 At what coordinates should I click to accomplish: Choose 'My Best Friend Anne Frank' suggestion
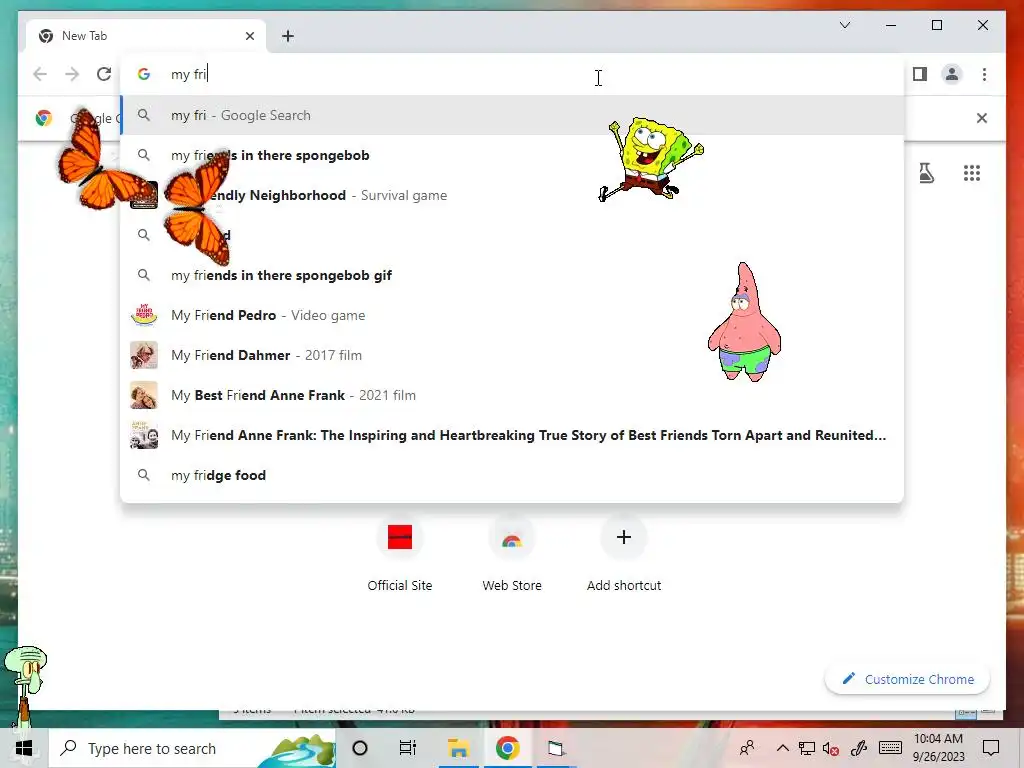pos(513,395)
